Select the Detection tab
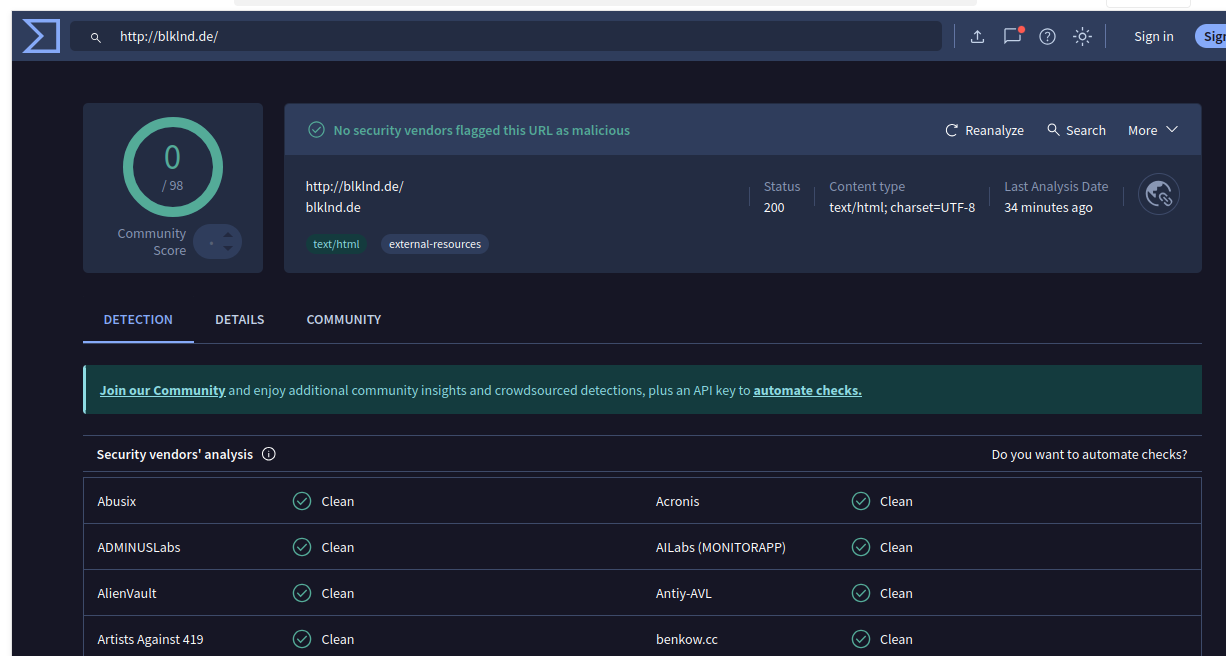 [x=138, y=320]
